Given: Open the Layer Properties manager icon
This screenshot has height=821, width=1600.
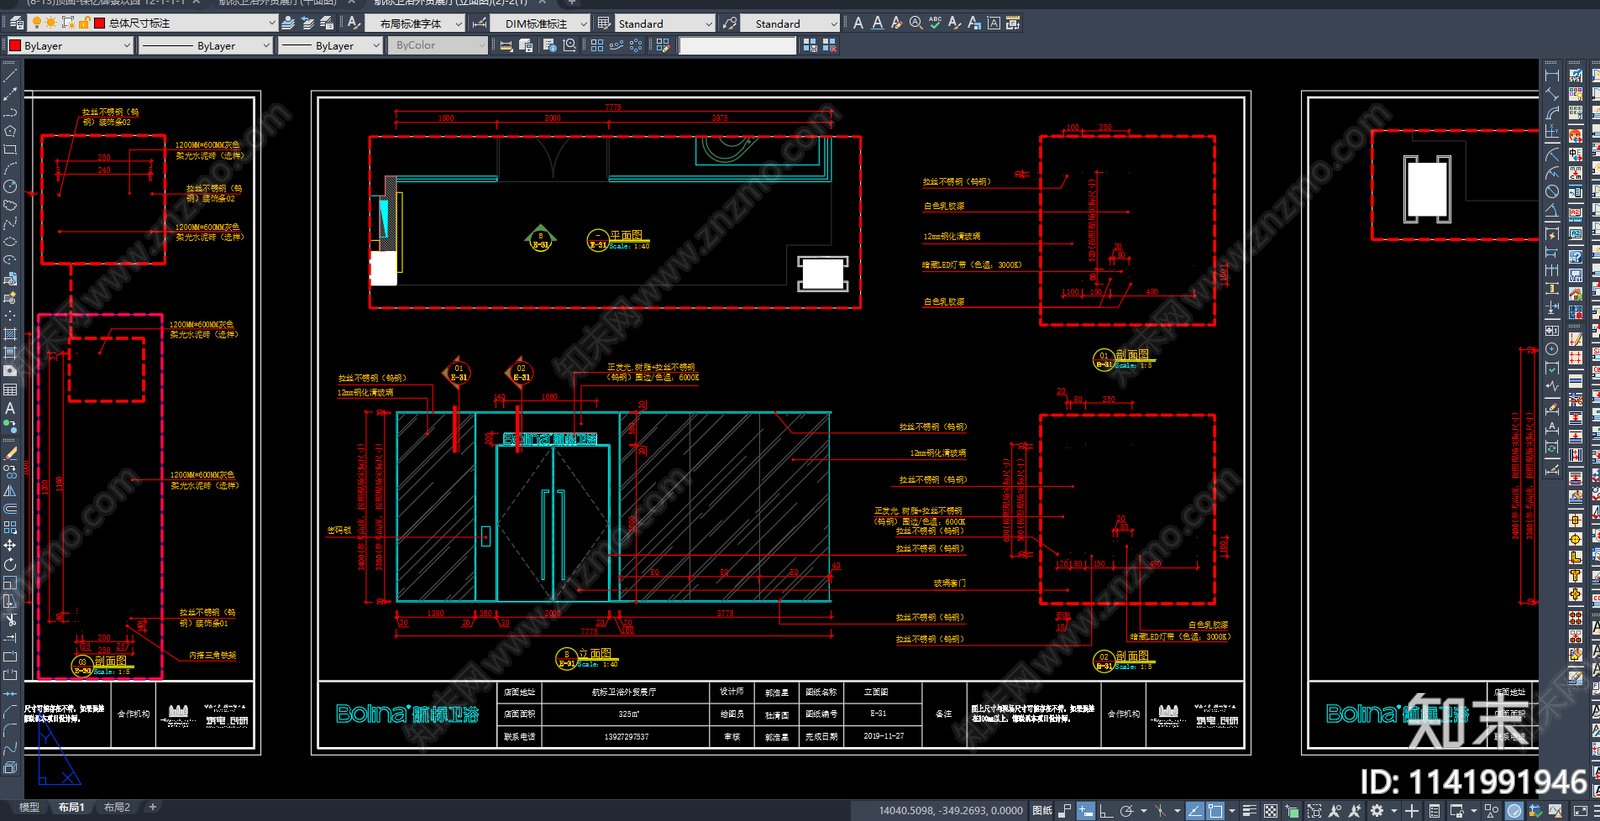Looking at the screenshot, I should 16,22.
